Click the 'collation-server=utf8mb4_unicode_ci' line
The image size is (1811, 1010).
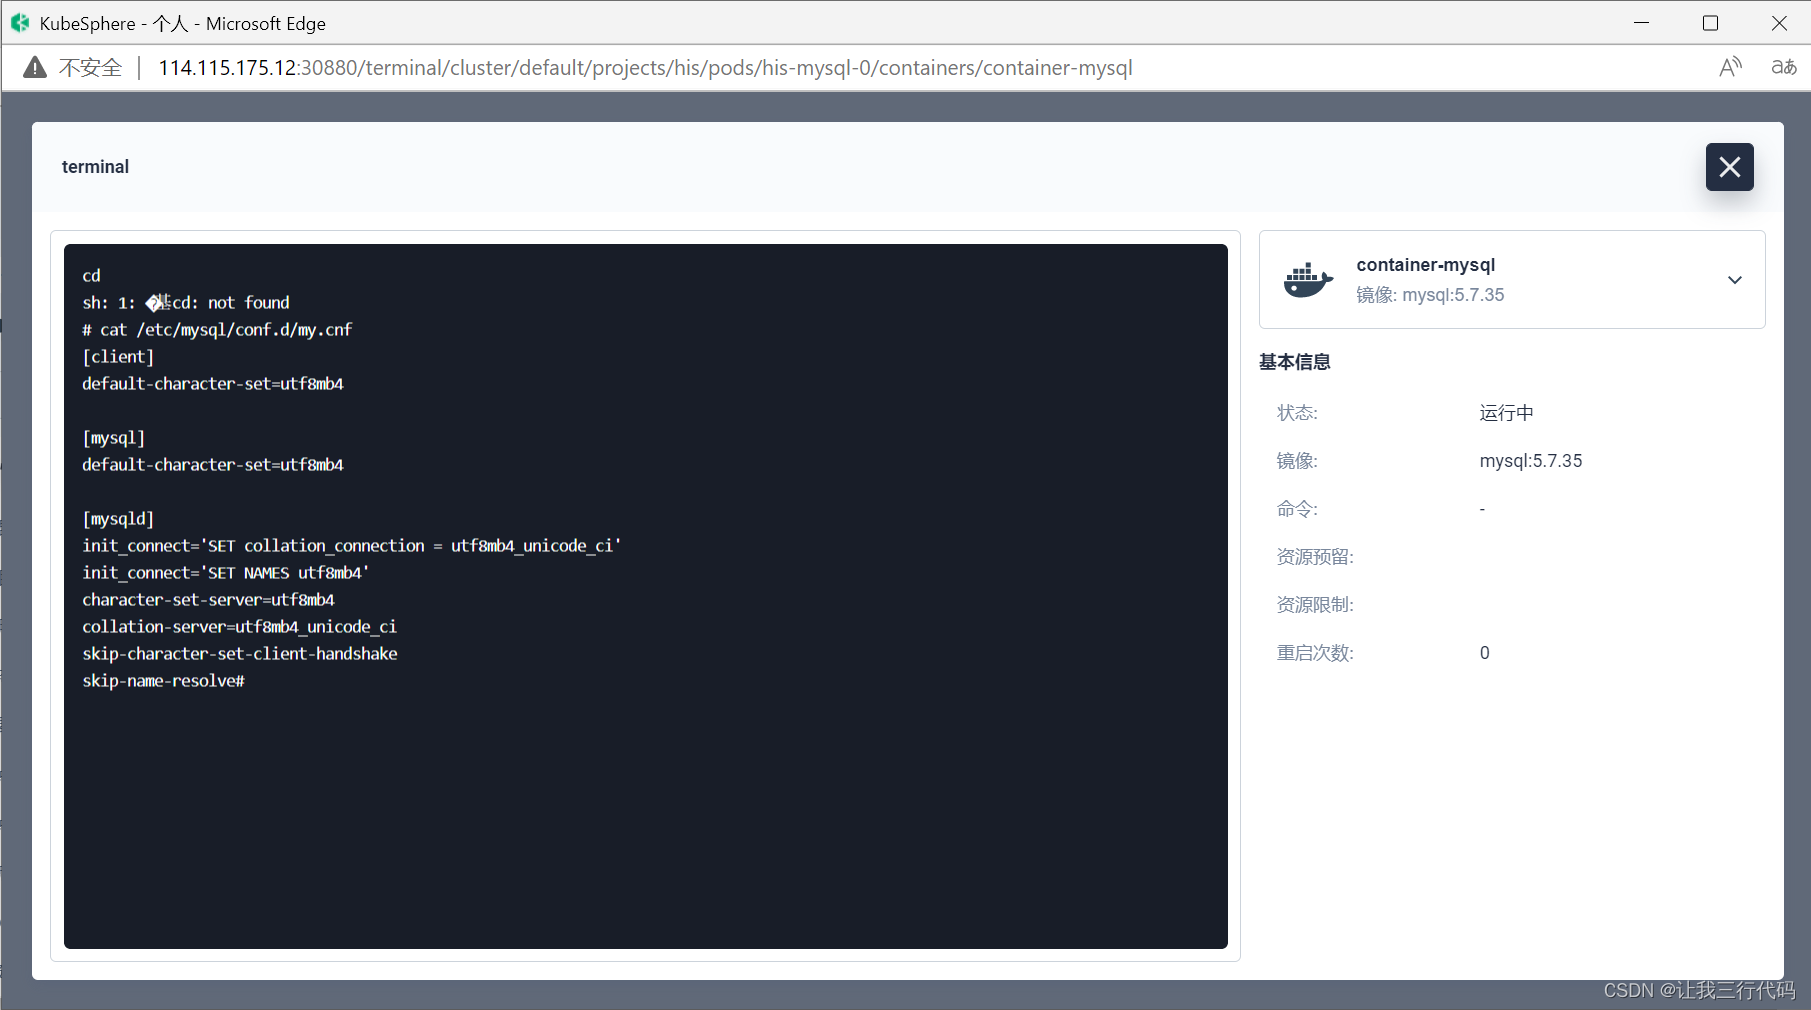(x=239, y=627)
